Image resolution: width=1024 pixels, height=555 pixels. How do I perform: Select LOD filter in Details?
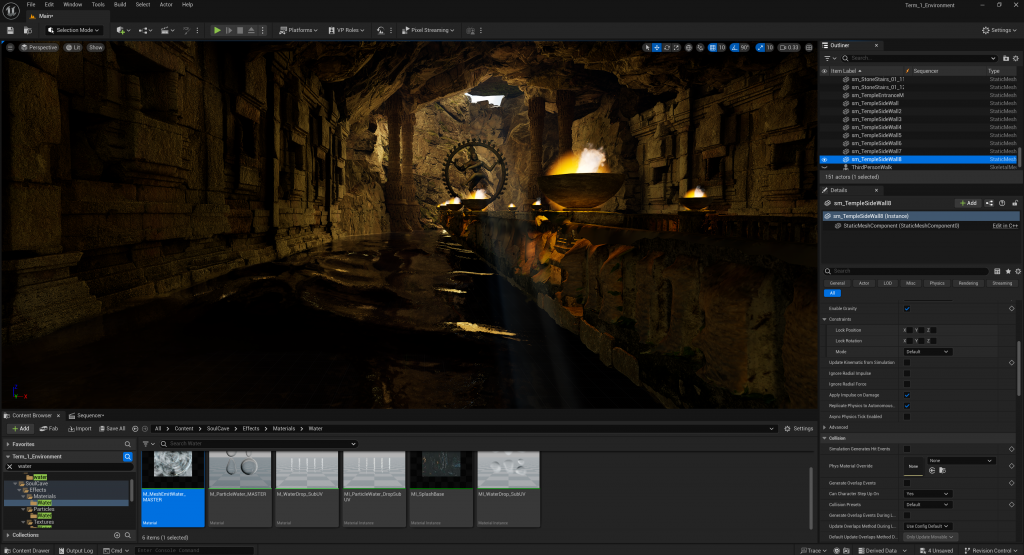(888, 283)
